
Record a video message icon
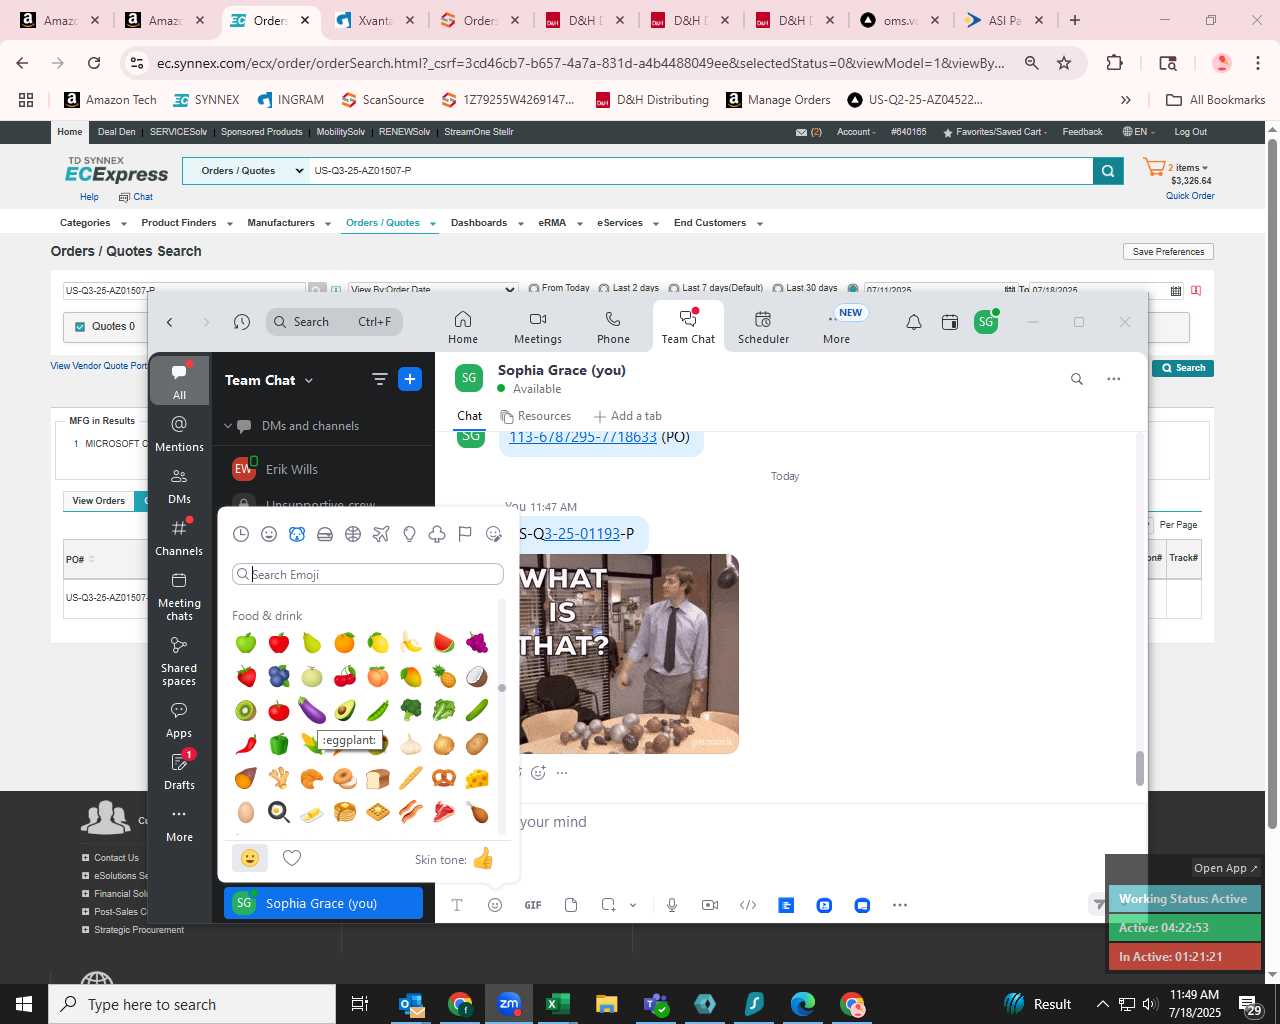tap(710, 905)
